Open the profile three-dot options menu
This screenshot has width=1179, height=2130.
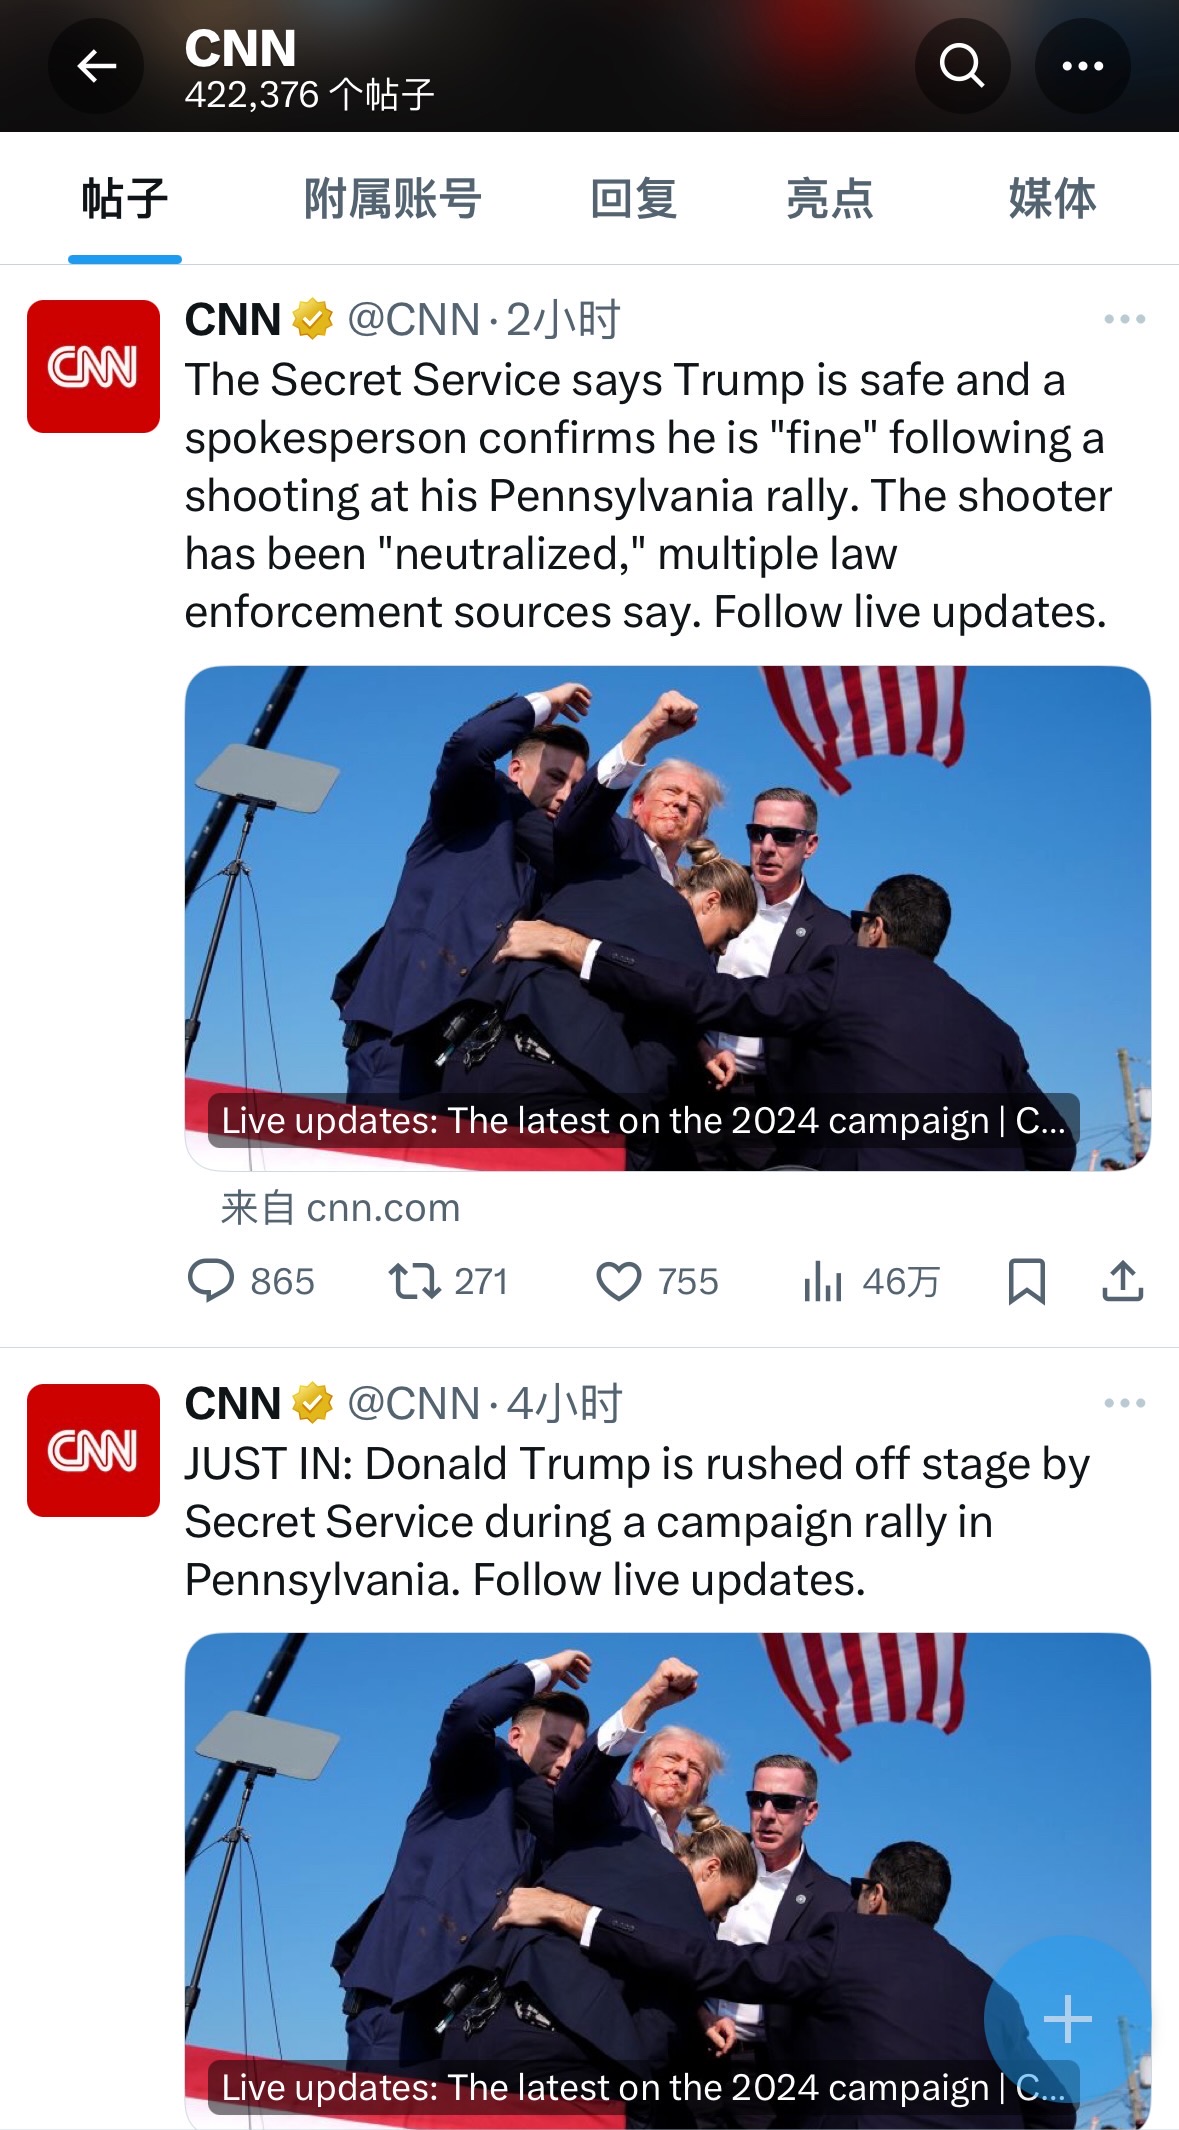click(1082, 66)
